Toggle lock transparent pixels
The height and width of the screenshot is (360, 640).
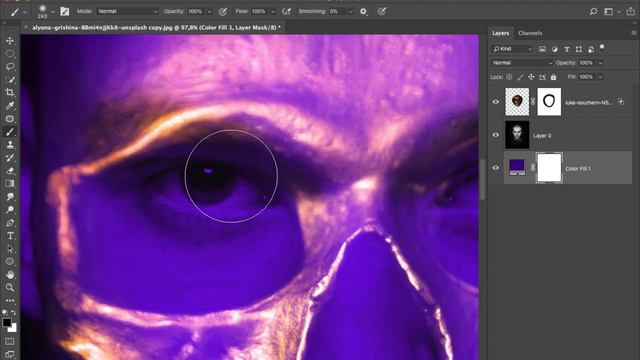(x=509, y=77)
